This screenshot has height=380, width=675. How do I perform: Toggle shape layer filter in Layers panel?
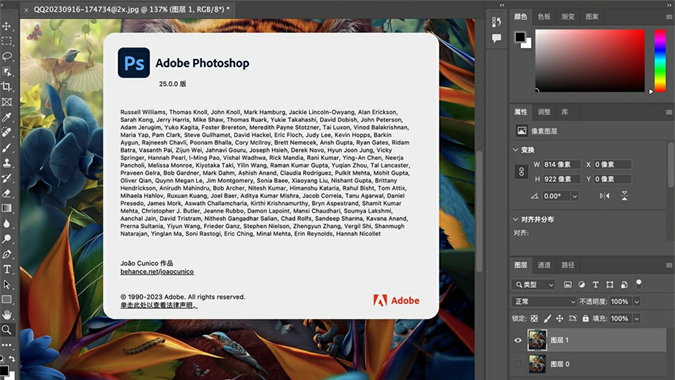pos(610,284)
